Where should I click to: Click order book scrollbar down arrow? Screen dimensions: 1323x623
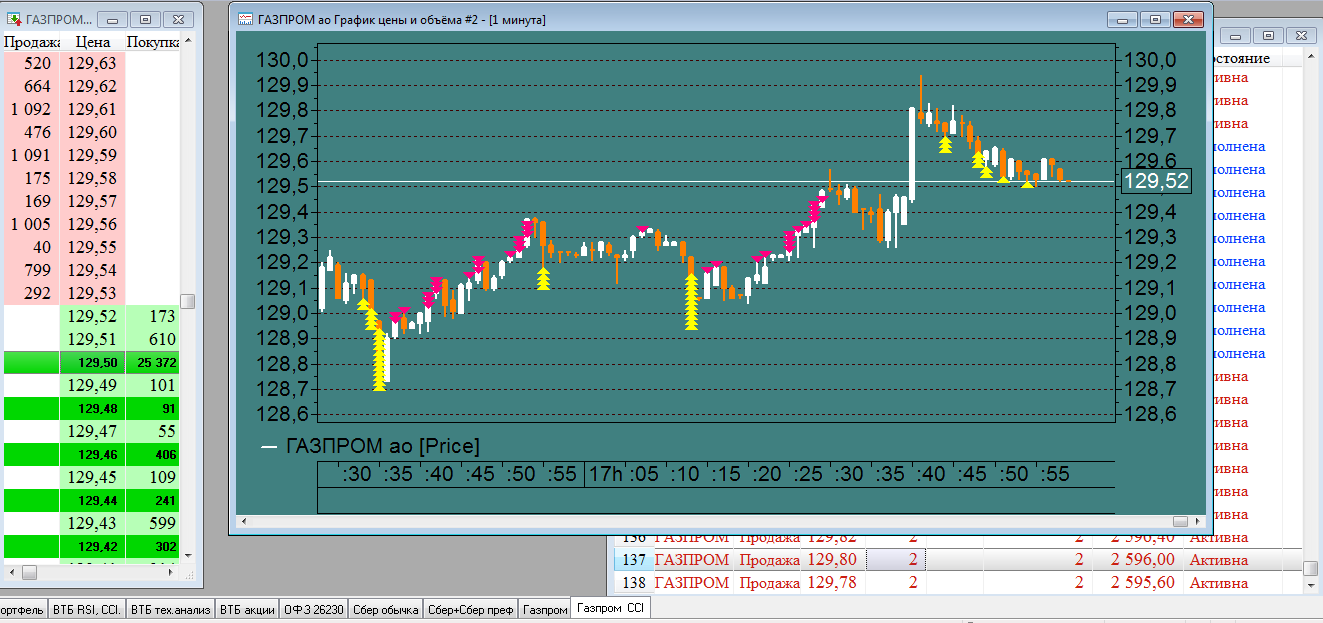pos(187,555)
